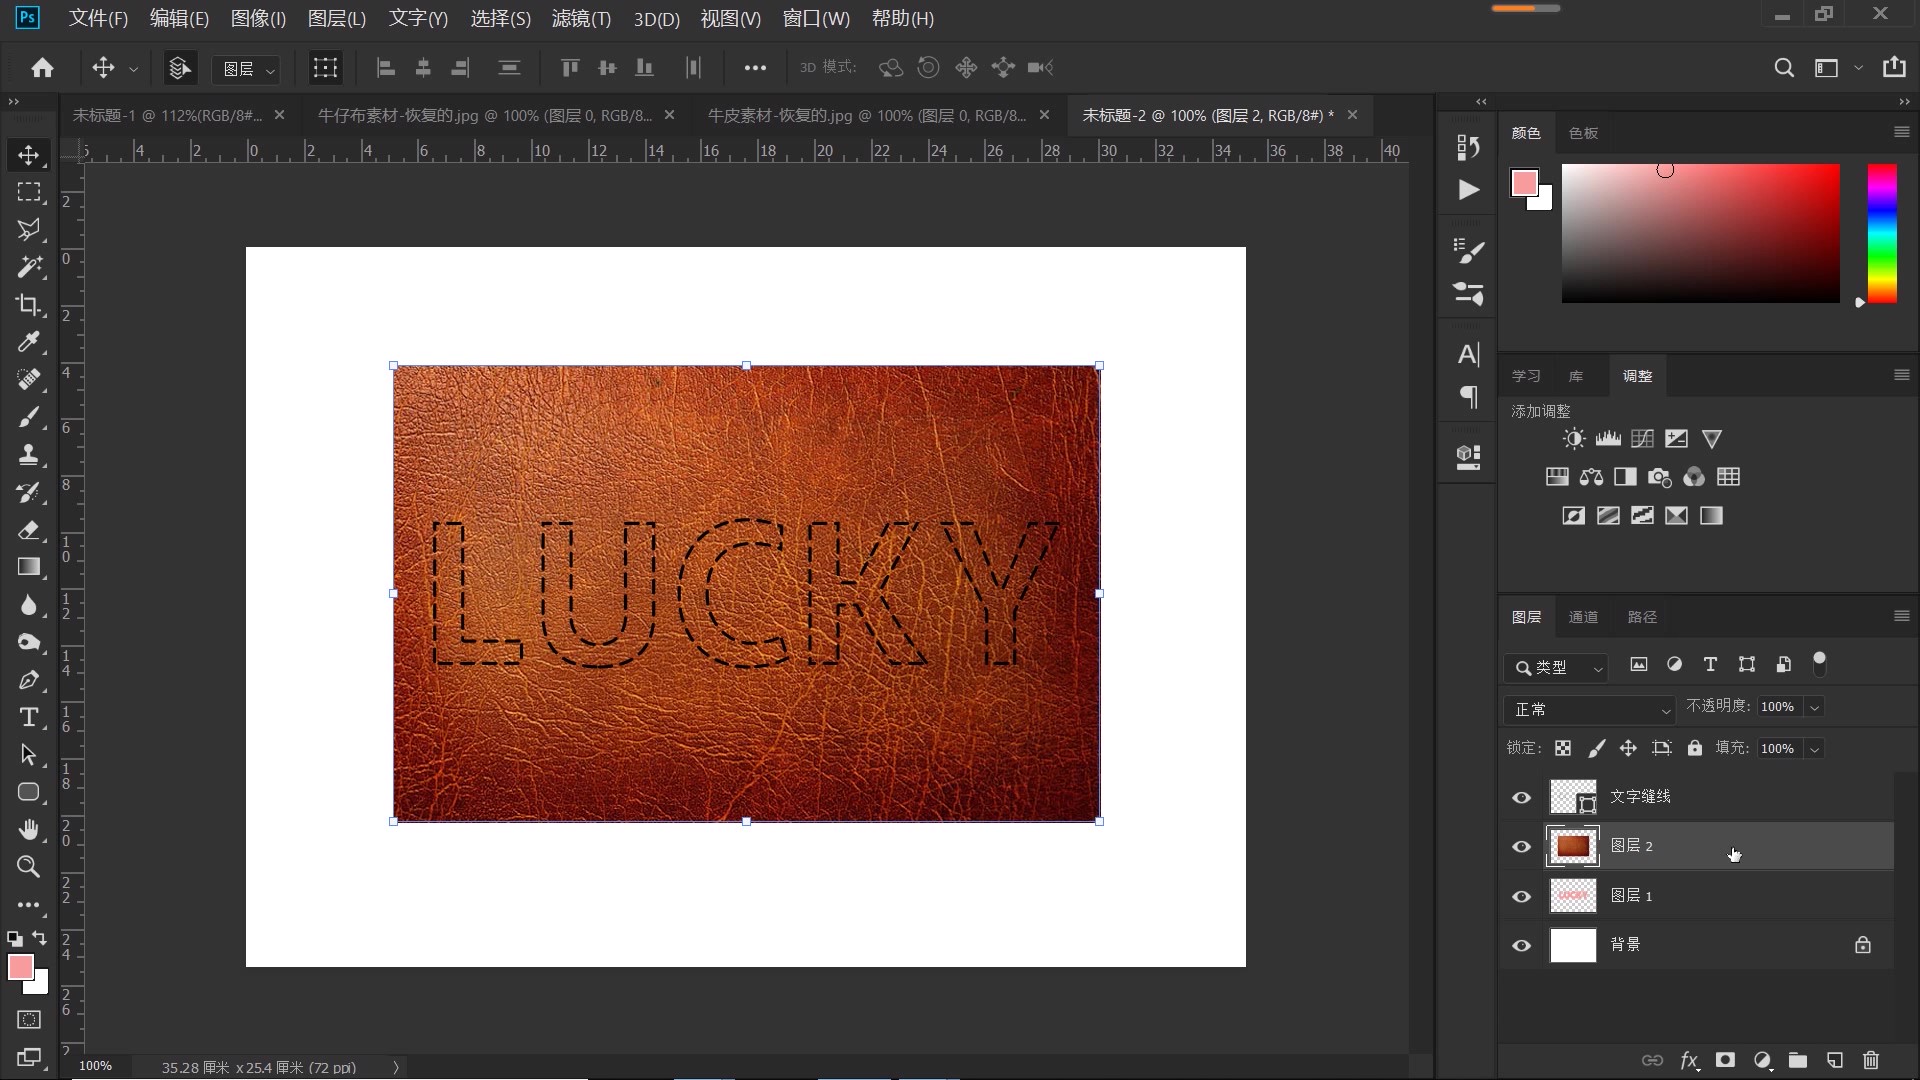
Task: Open the layer style fx button
Action: coord(1689,1060)
